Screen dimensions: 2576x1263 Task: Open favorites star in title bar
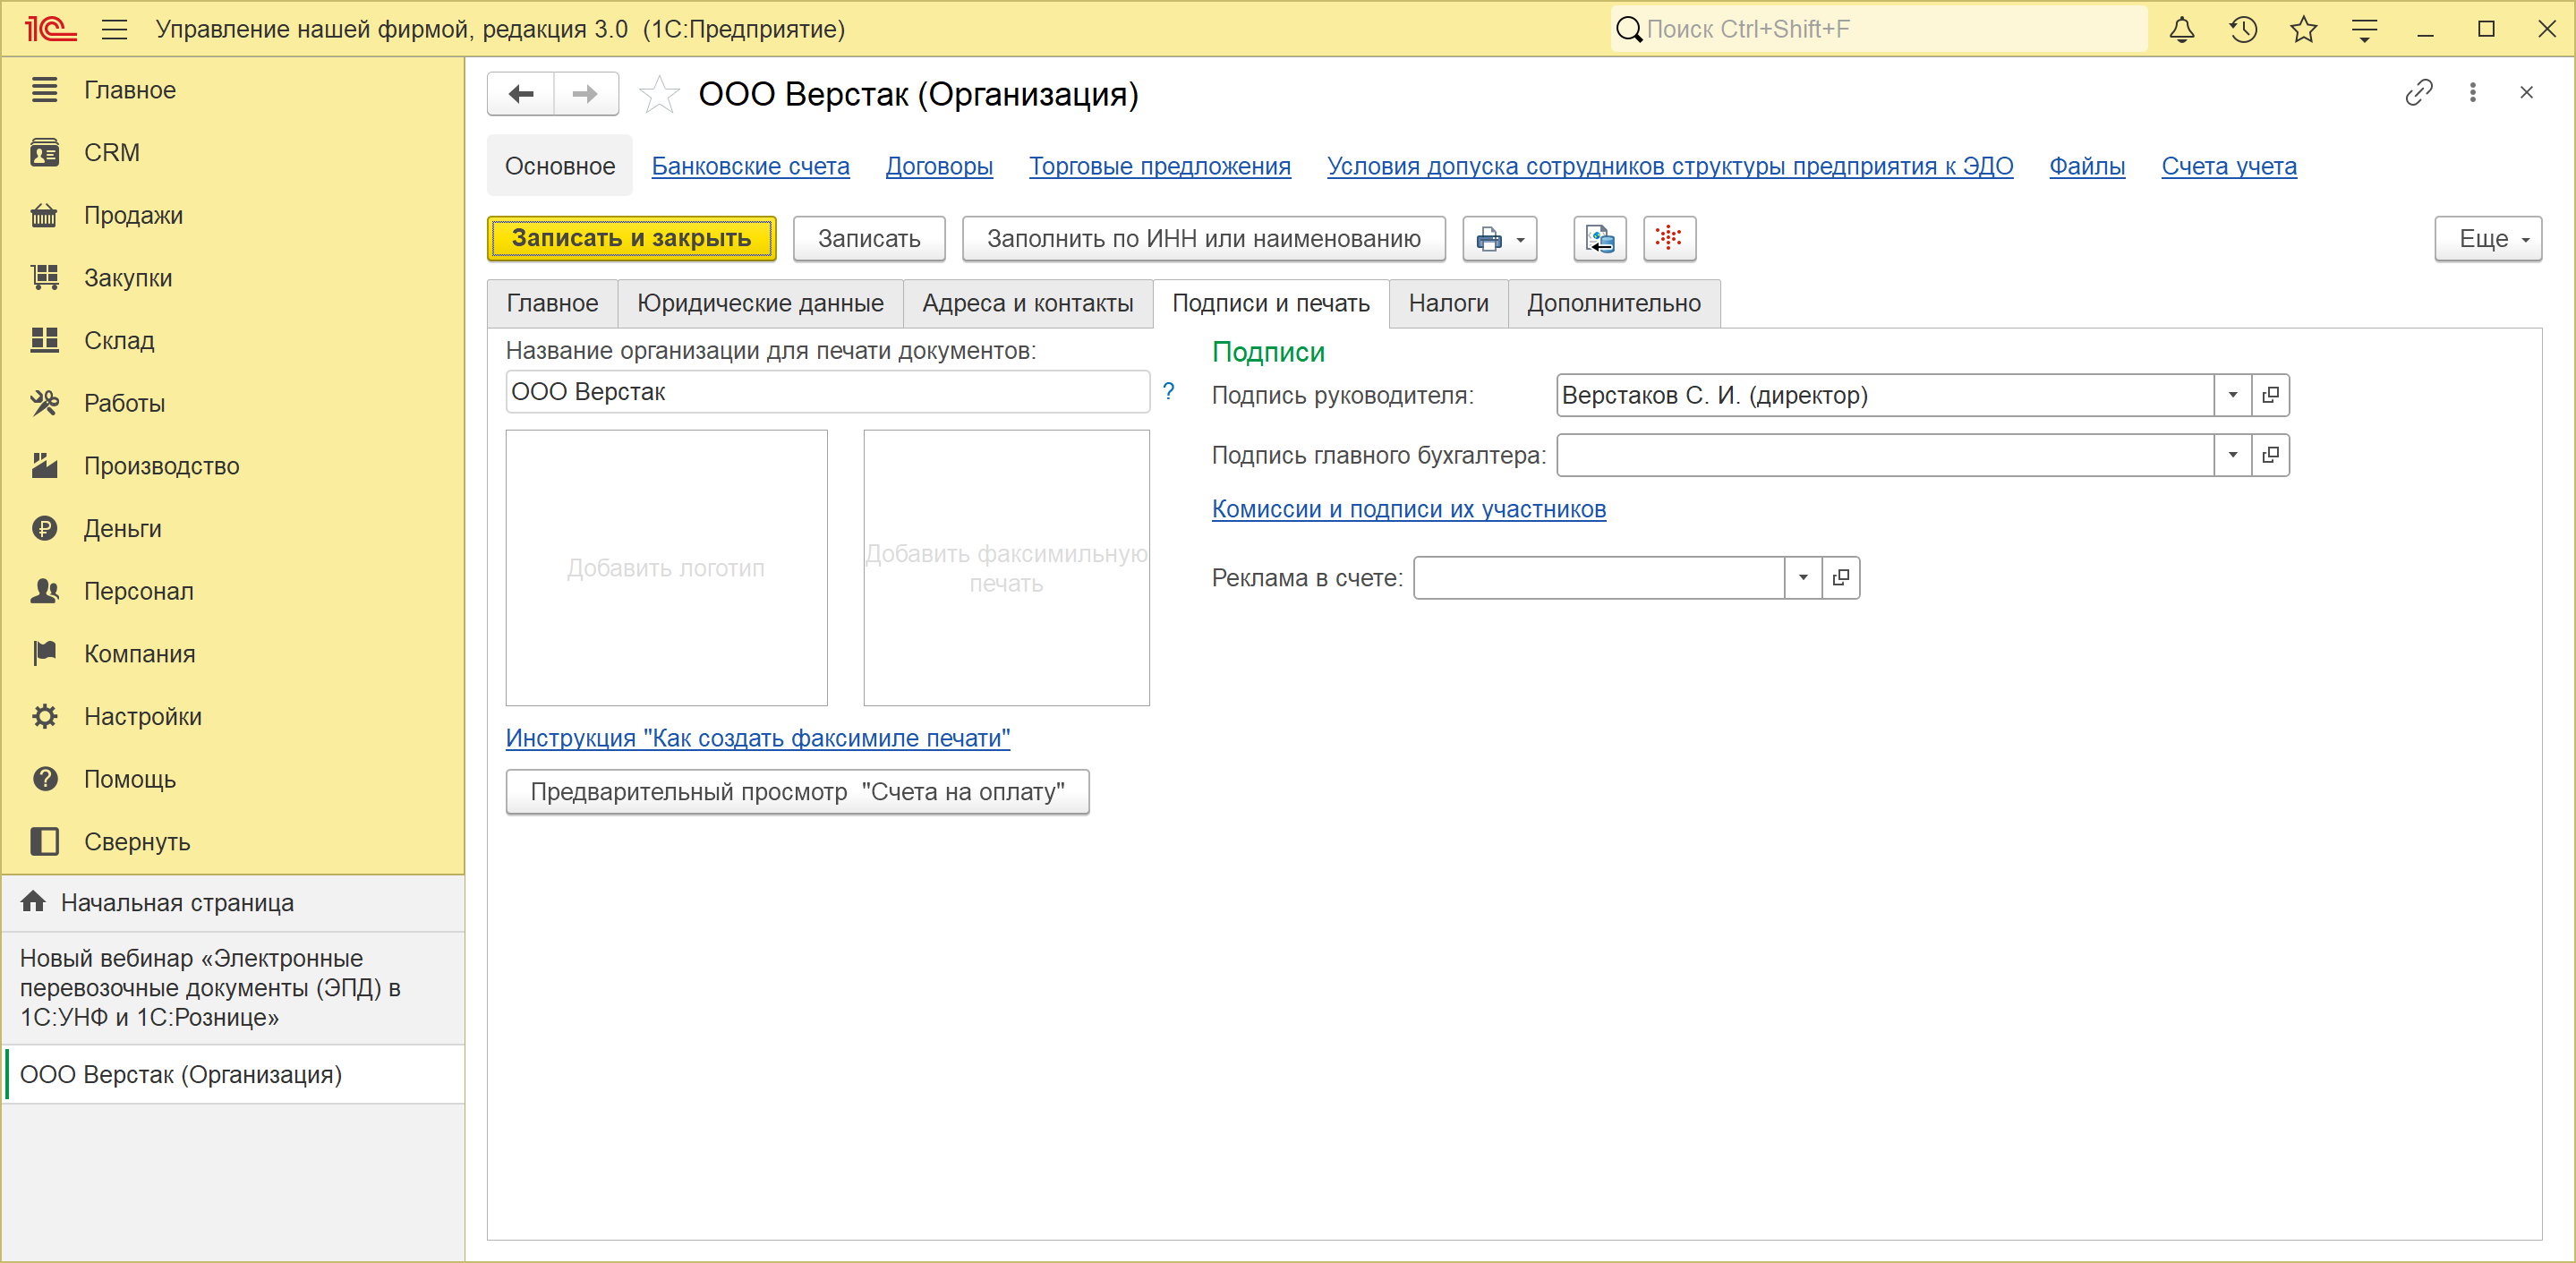[2304, 29]
